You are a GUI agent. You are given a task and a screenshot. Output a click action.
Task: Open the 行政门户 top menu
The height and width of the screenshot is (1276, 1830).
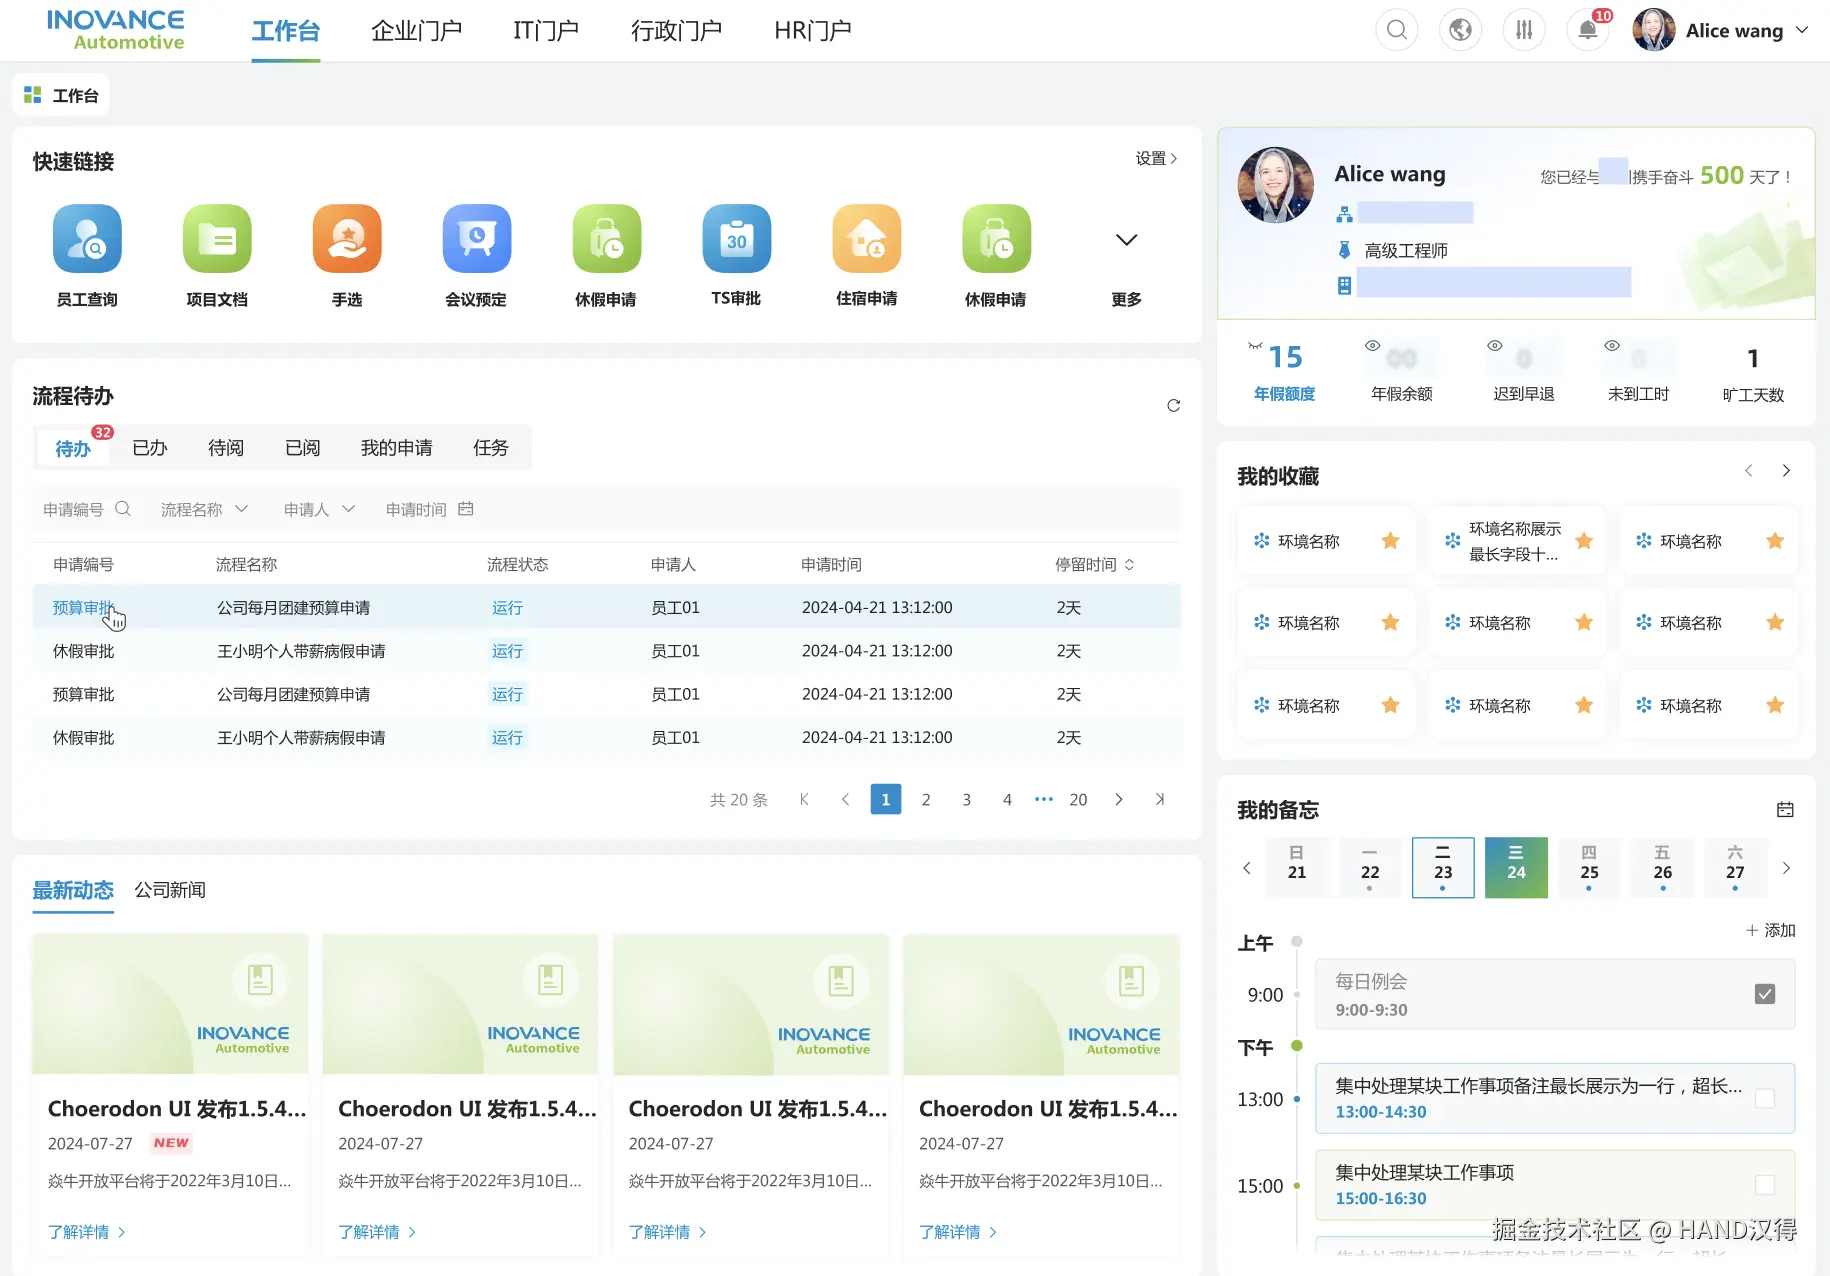pos(676,30)
